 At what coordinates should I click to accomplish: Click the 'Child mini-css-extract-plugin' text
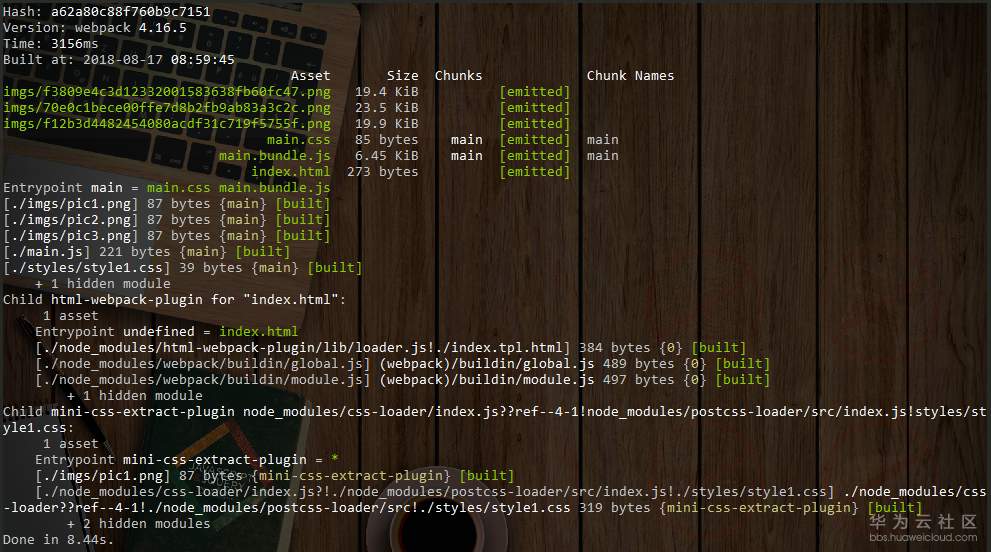point(119,412)
